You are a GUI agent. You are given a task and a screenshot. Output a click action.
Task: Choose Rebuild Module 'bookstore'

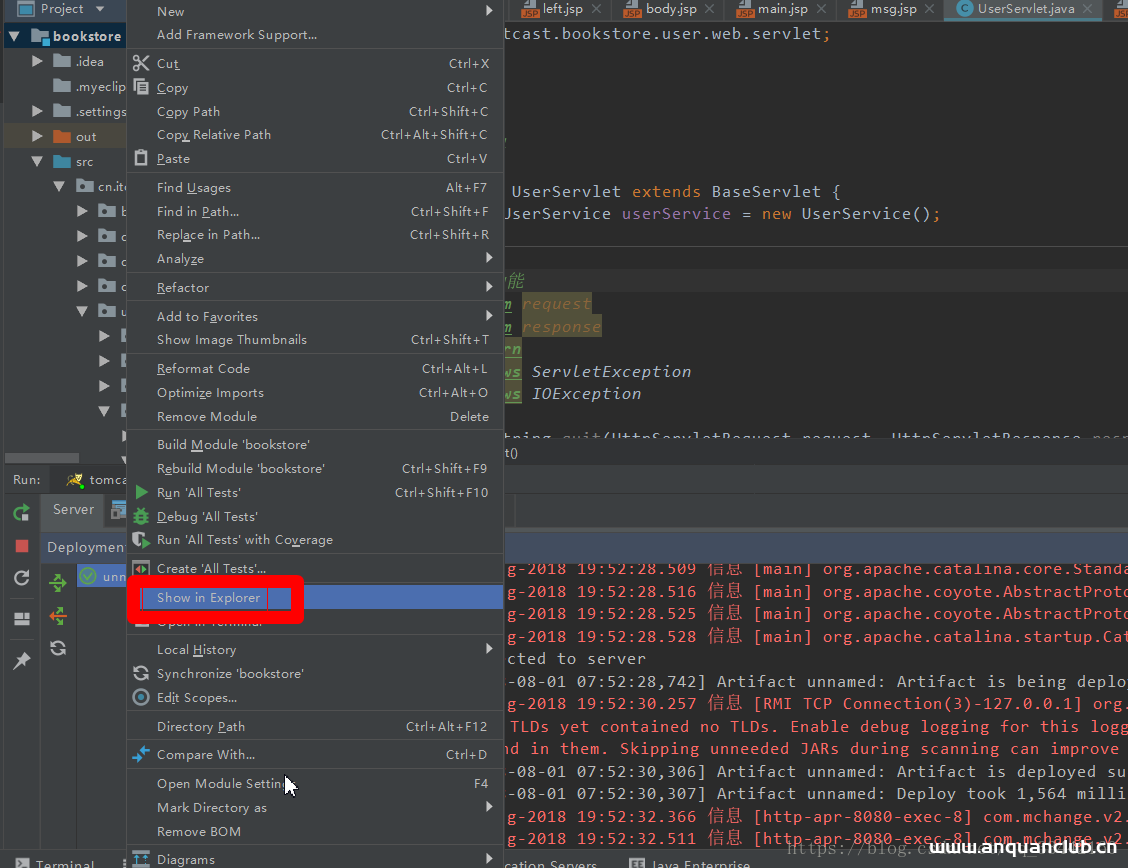(315, 468)
